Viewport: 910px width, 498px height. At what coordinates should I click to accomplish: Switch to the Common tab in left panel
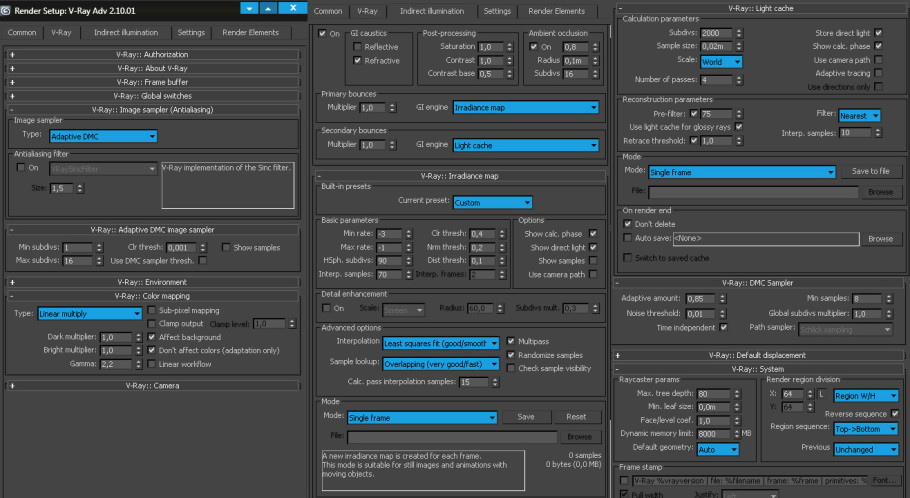(22, 33)
